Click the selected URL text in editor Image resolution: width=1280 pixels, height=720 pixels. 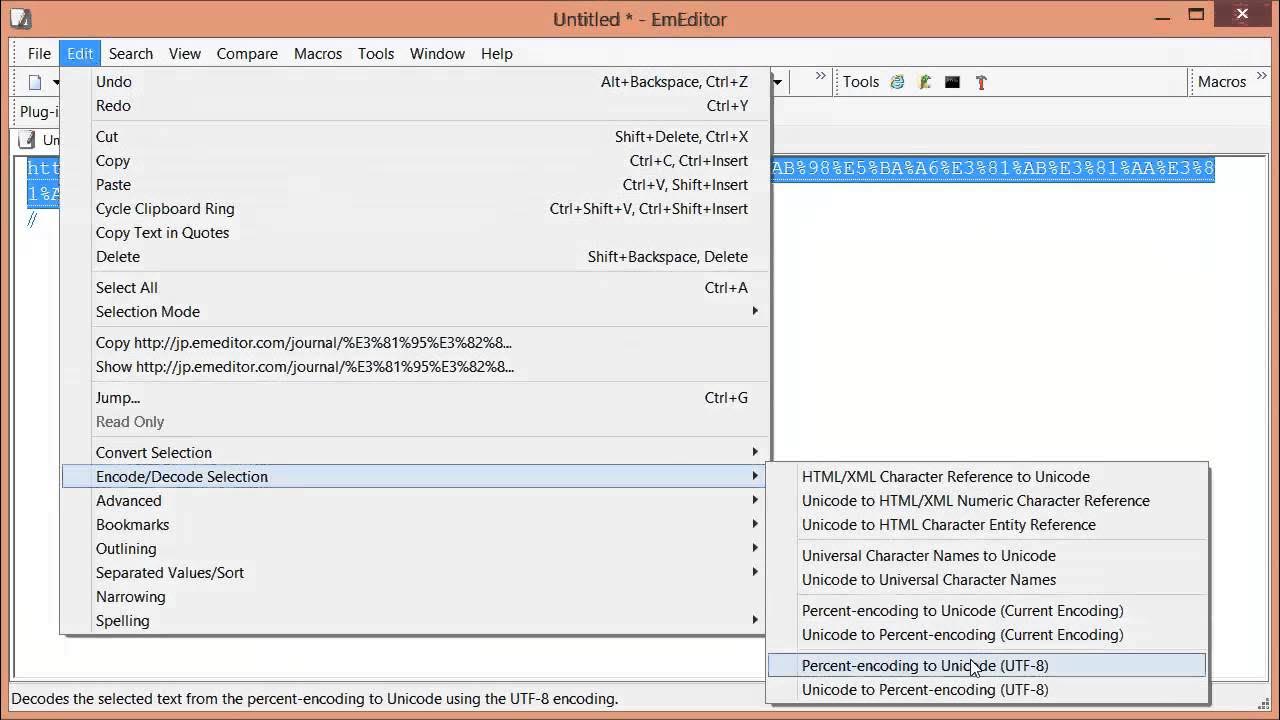tap(993, 168)
